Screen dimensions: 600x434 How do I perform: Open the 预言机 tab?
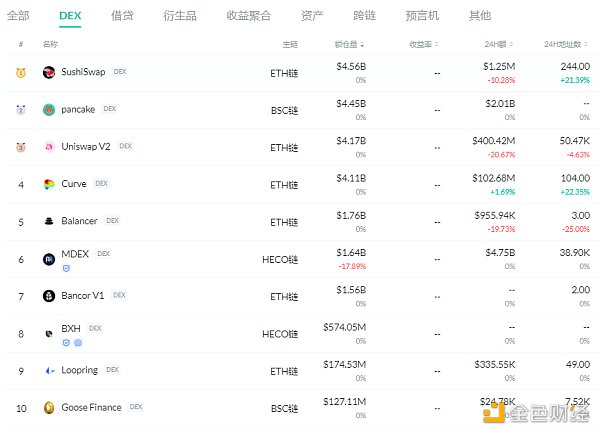pos(422,16)
